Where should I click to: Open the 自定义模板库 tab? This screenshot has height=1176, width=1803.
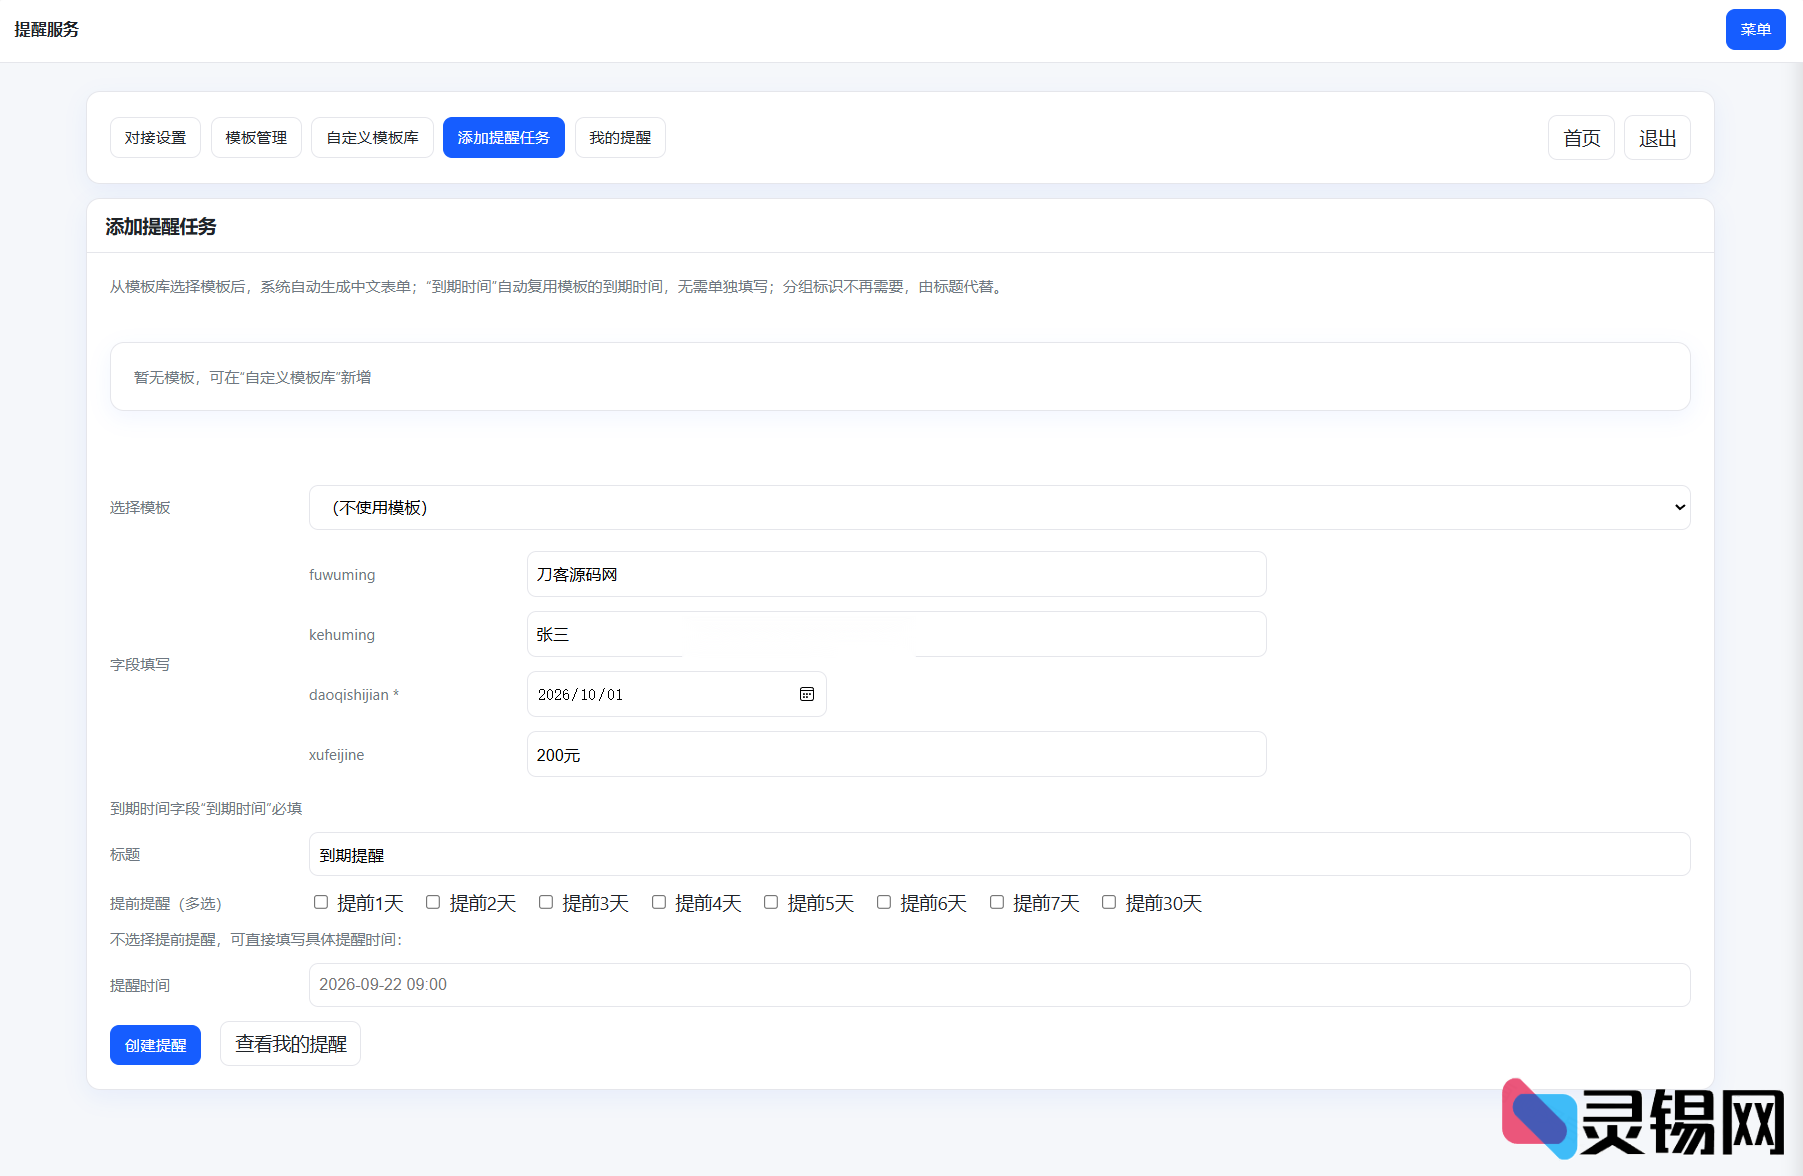372,137
